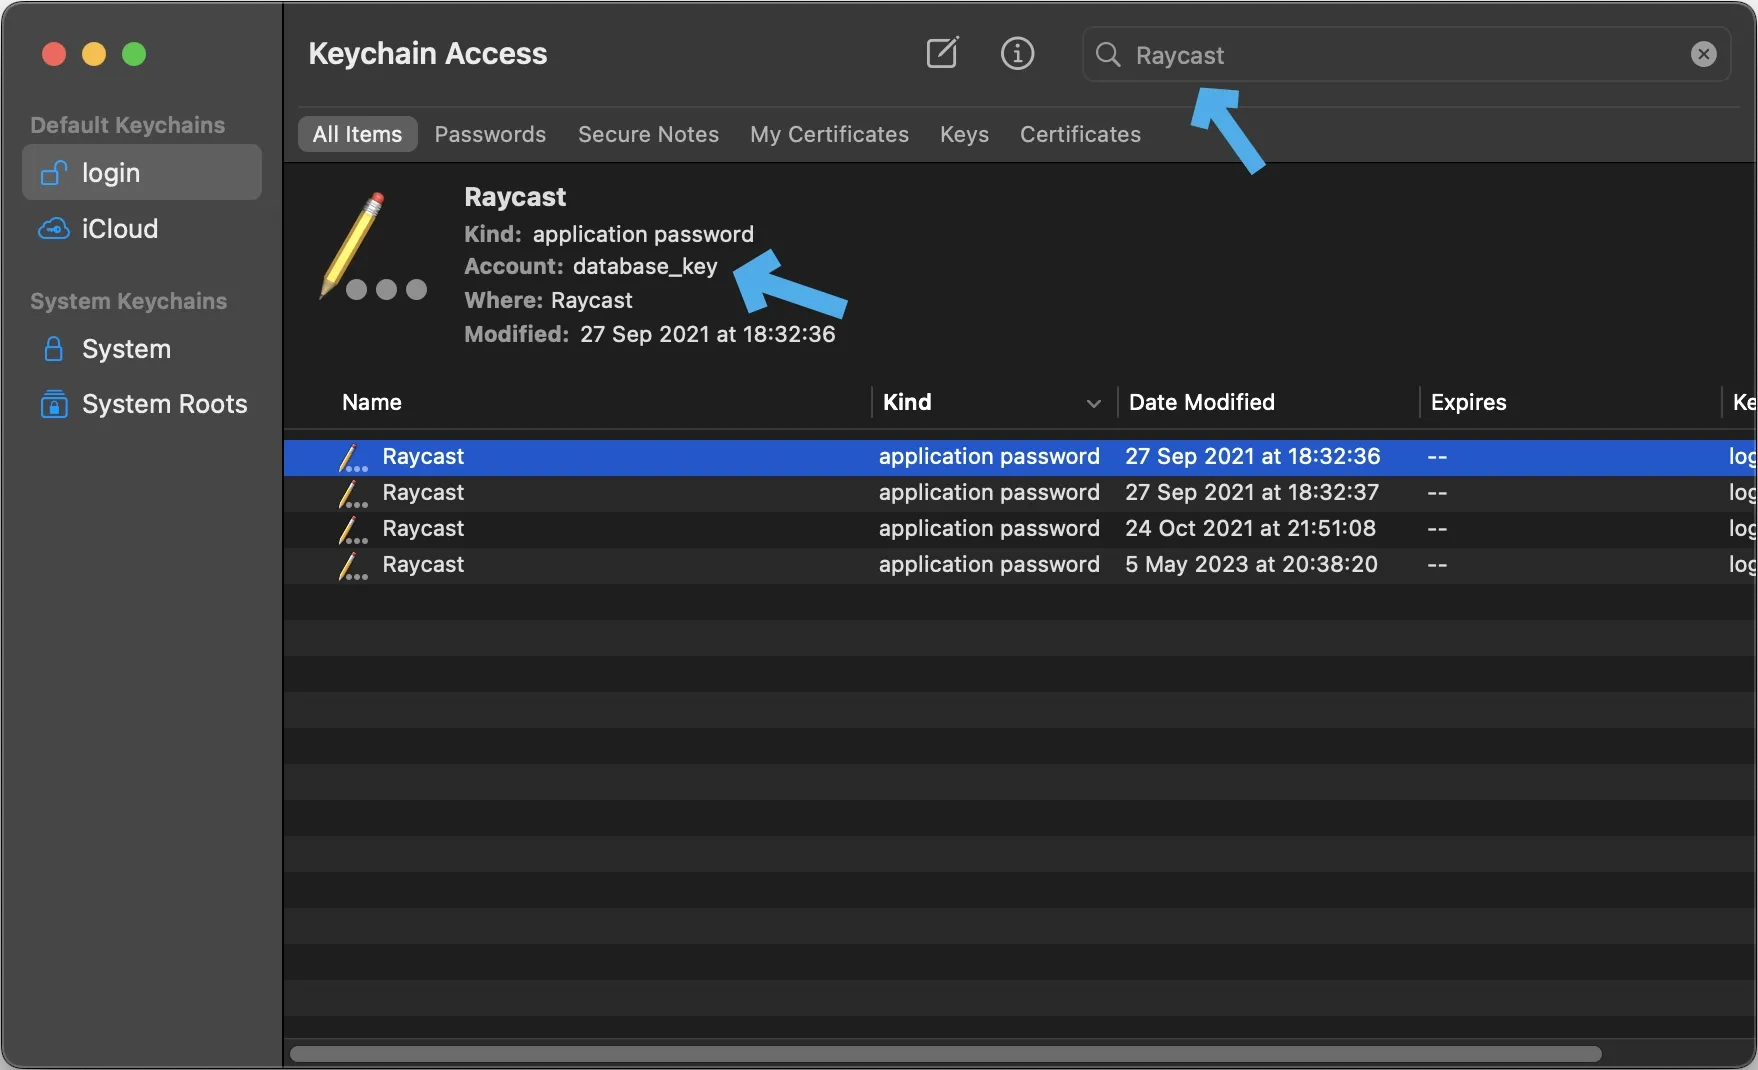Viewport: 1758px width, 1070px height.
Task: Click the large pencil password icon
Action: coord(372,246)
